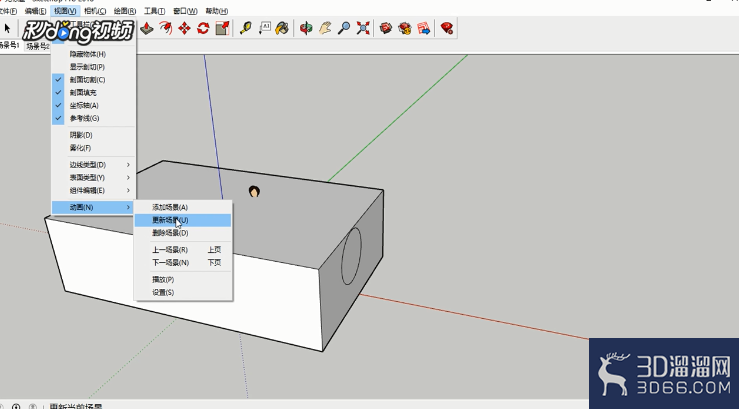Open the 帮助(H) menu
The image size is (739, 409).
216,10
